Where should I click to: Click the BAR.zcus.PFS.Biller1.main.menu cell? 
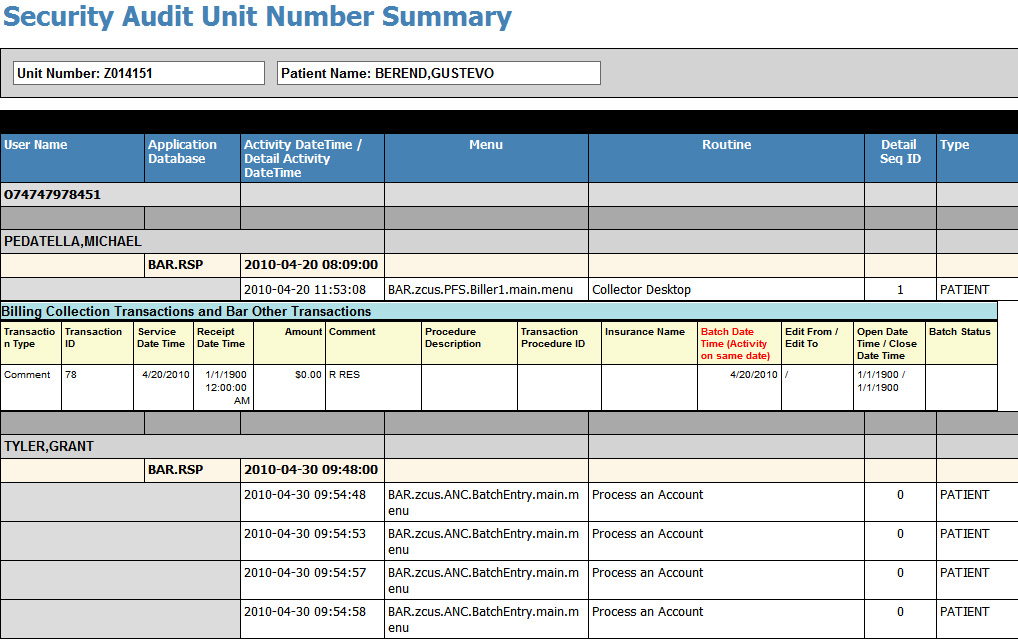[482, 289]
